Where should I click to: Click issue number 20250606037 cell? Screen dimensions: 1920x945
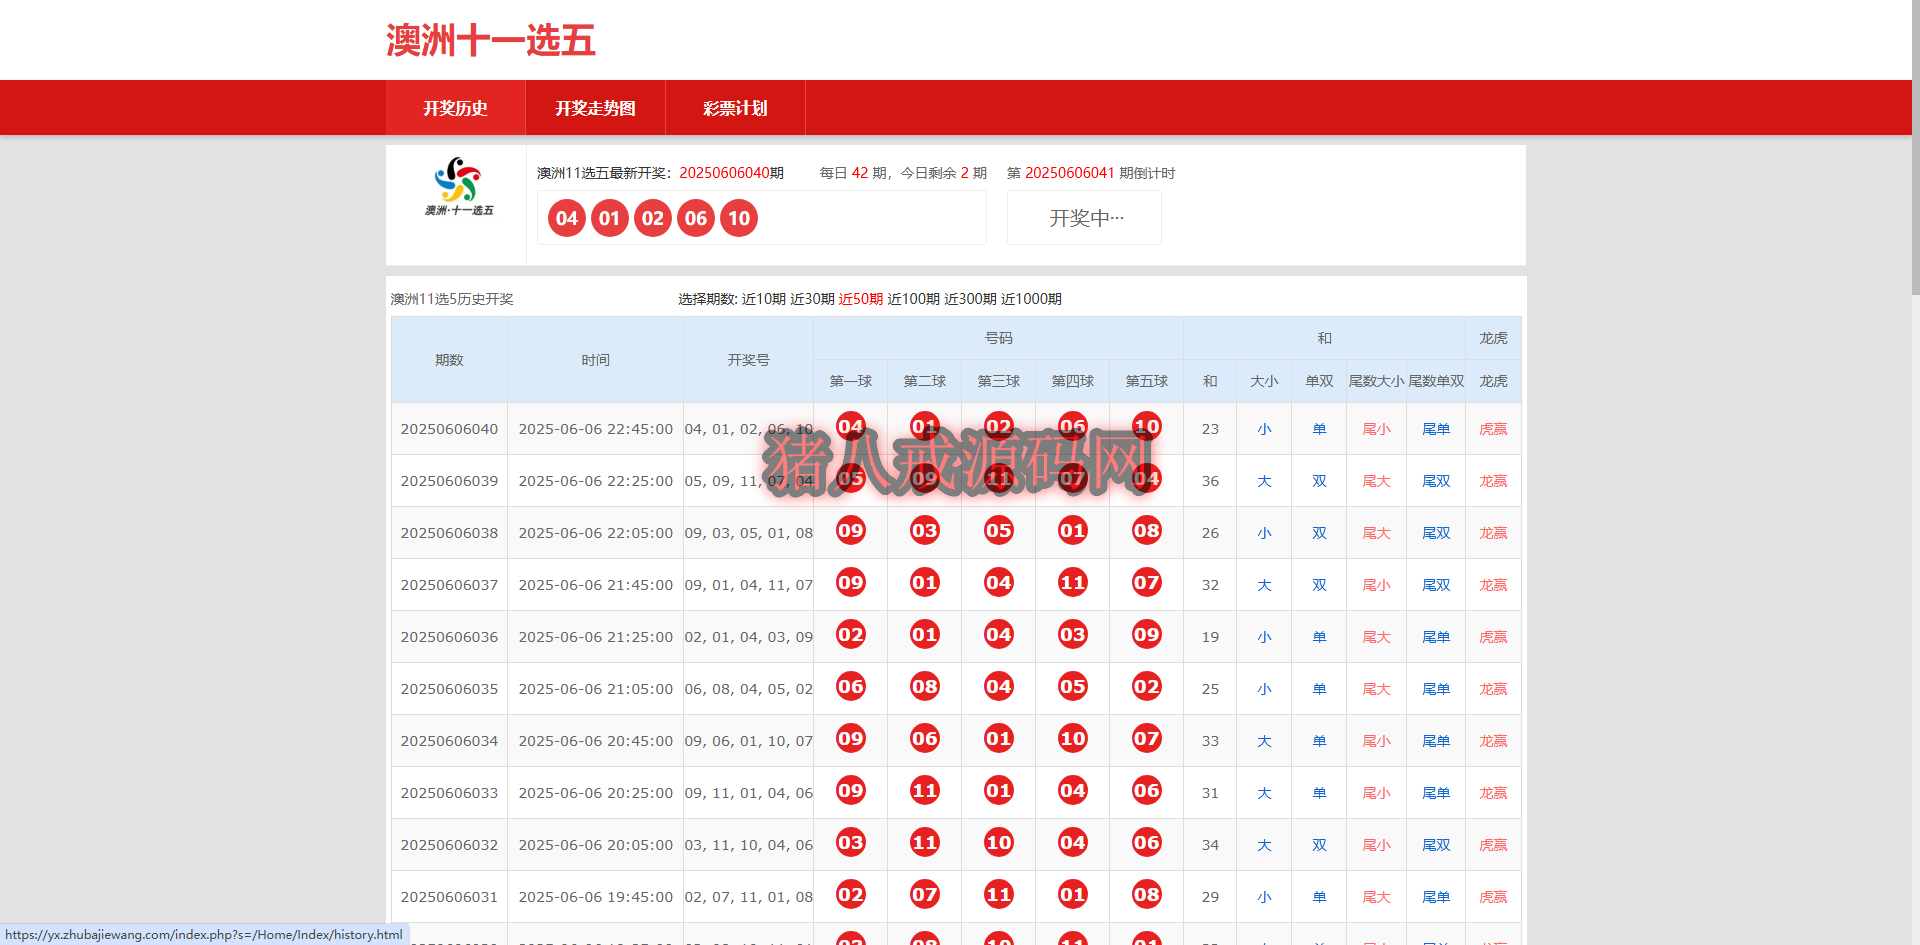point(449,585)
